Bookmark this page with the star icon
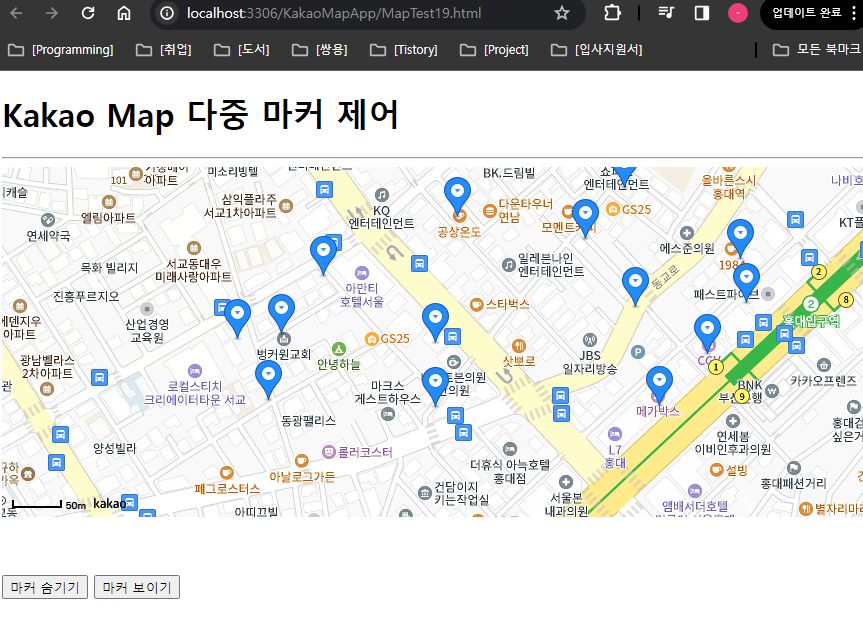This screenshot has height=622, width=863. pos(561,13)
